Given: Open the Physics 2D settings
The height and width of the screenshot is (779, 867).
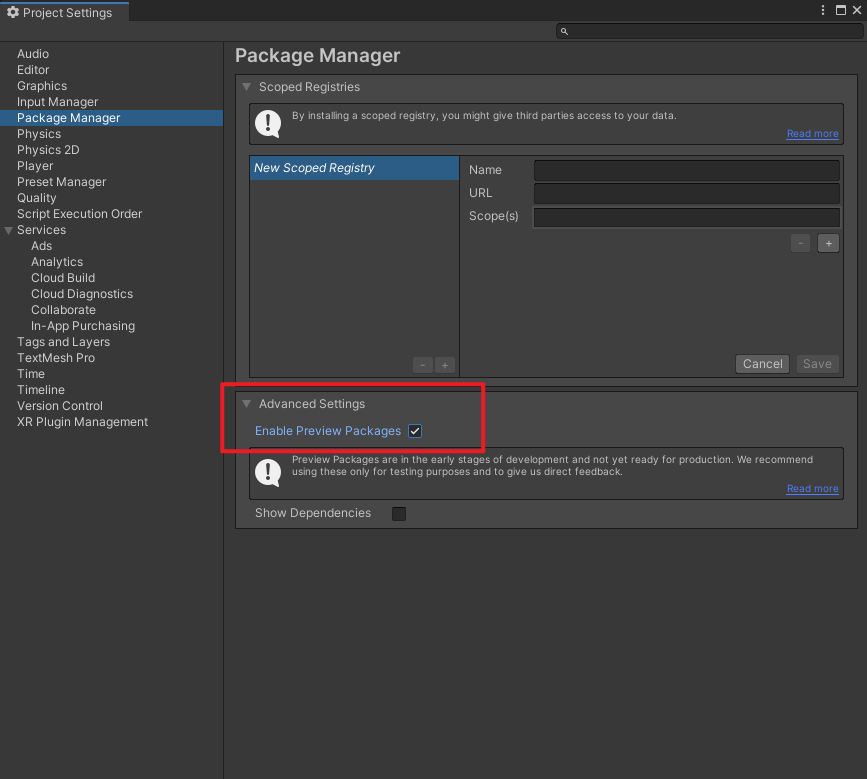Looking at the screenshot, I should (48, 150).
